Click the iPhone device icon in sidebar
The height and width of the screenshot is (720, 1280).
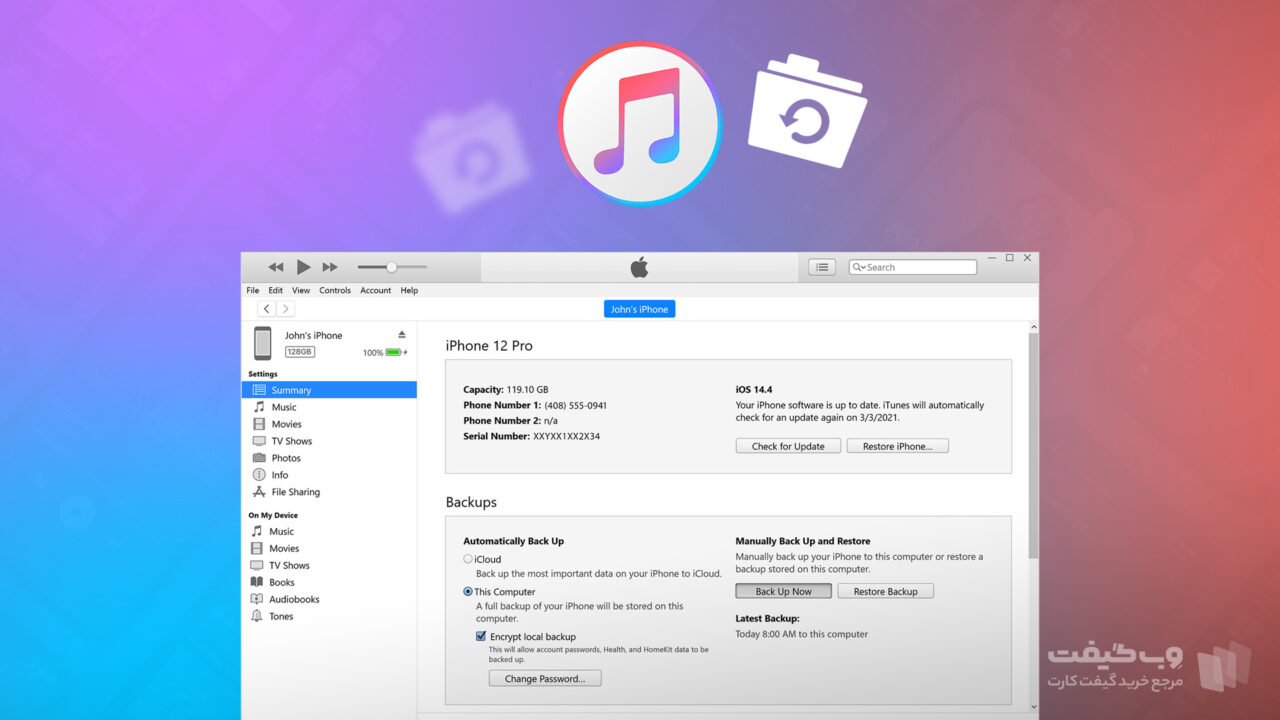pos(262,343)
